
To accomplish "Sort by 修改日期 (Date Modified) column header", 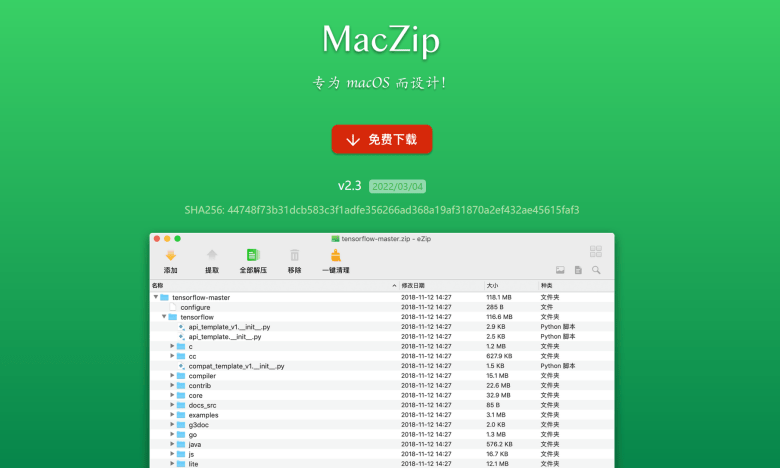I will pos(413,285).
